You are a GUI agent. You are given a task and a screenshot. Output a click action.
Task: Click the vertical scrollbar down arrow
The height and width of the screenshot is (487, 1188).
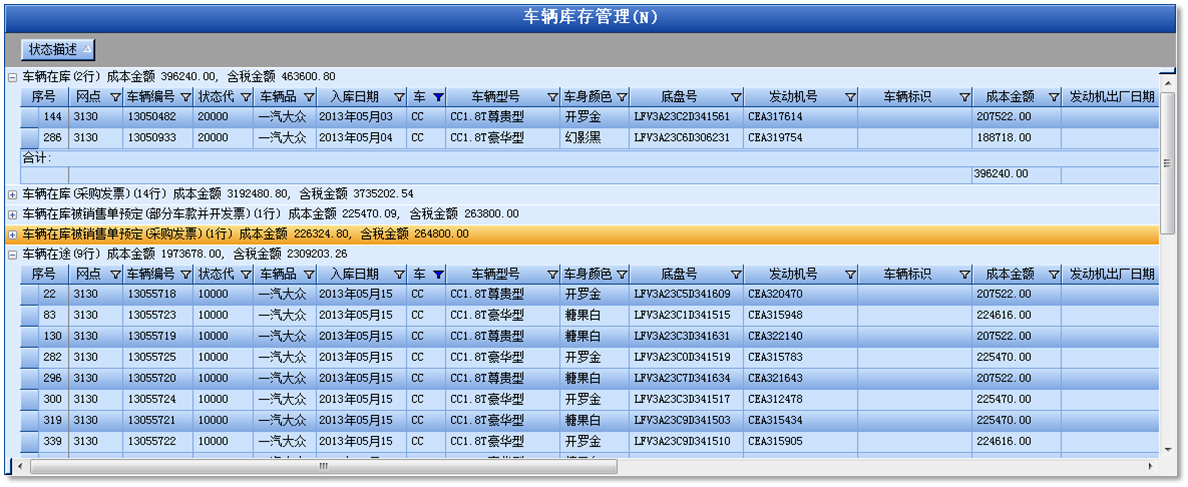pyautogui.click(x=1167, y=451)
